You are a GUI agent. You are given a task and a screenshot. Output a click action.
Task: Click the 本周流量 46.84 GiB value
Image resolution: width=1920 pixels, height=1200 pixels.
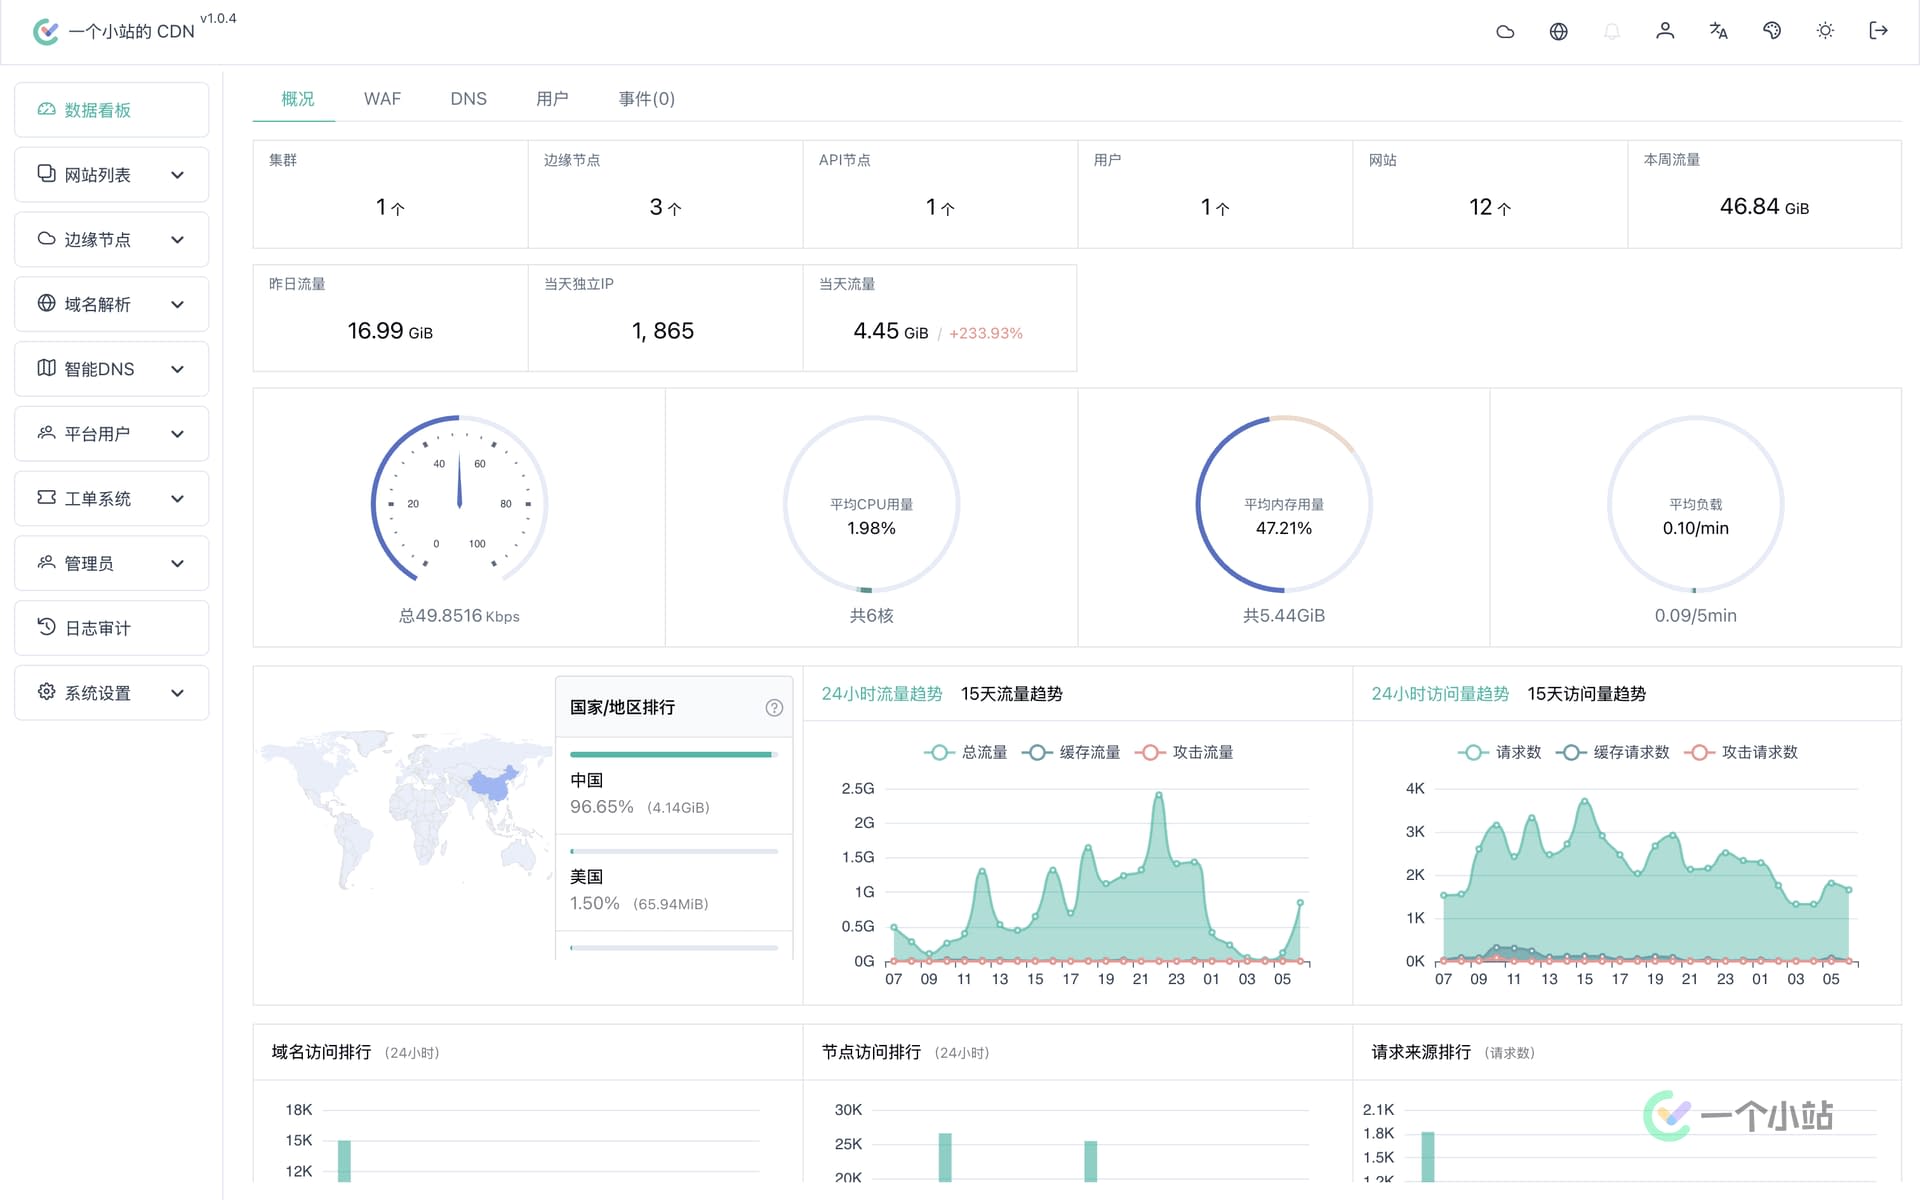(1764, 207)
